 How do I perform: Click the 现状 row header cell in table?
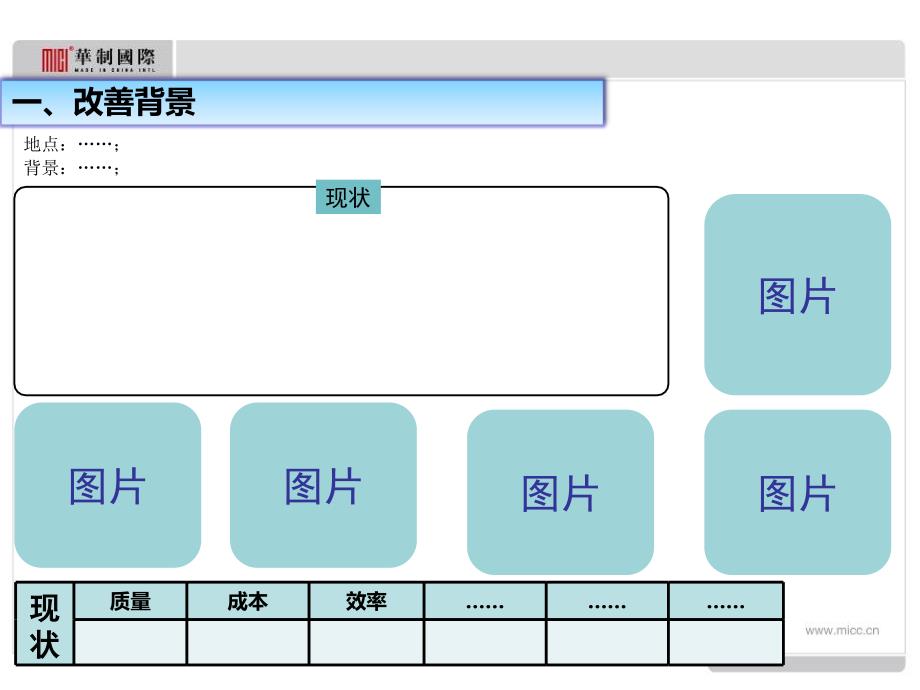tap(45, 624)
